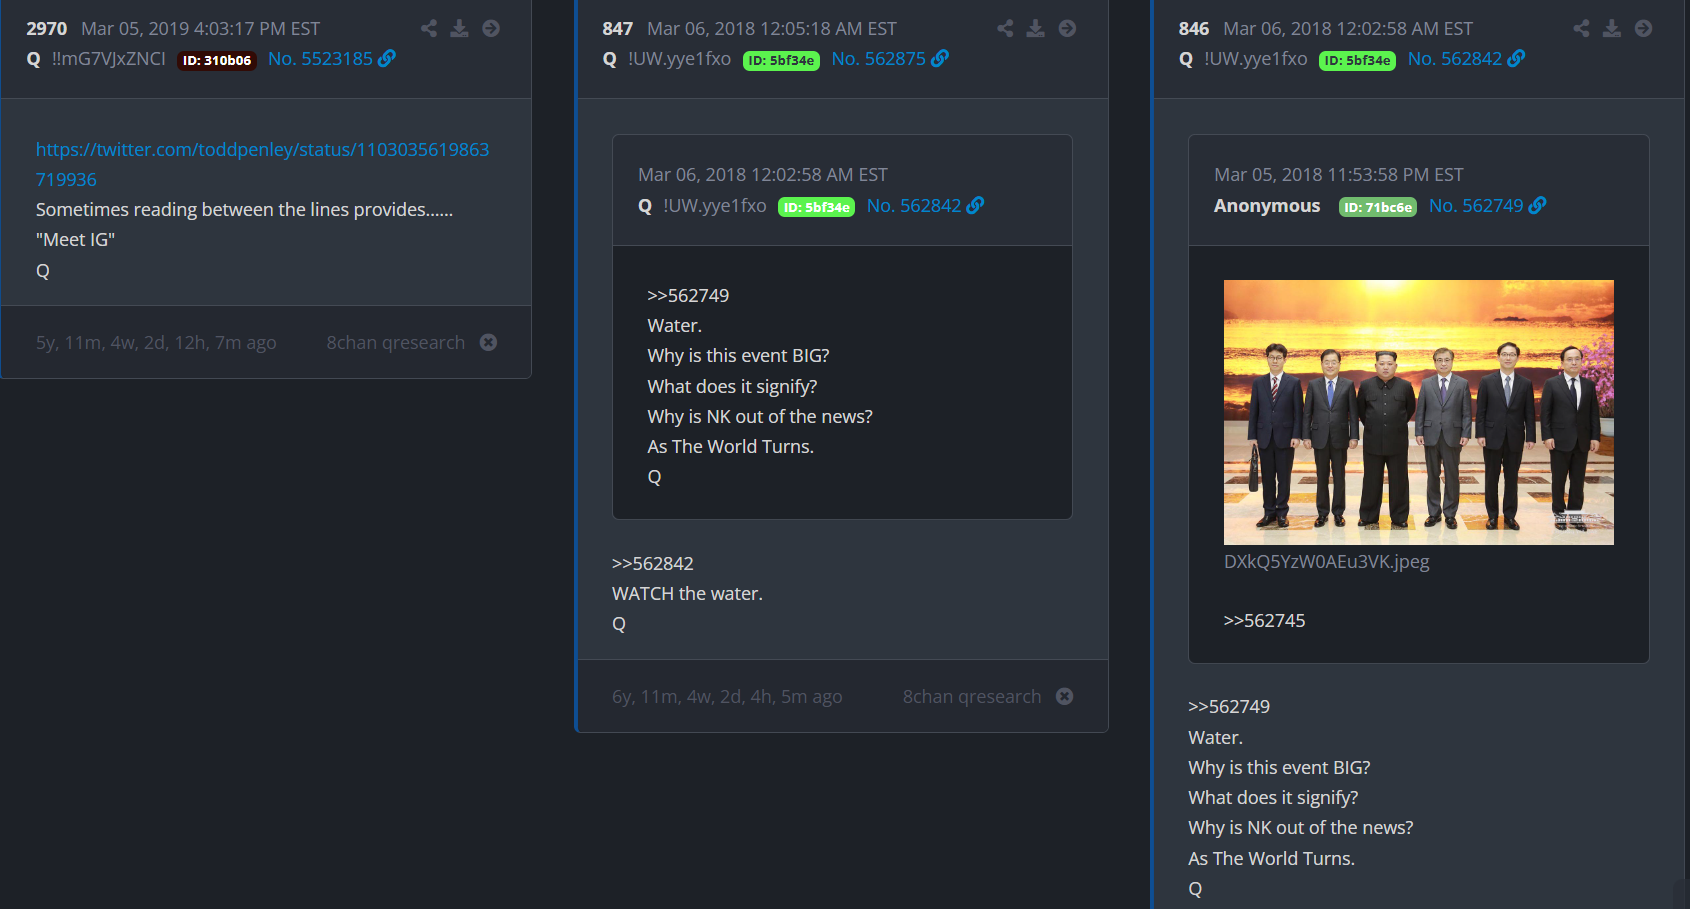Share post 847
The image size is (1690, 909).
pyautogui.click(x=1005, y=28)
